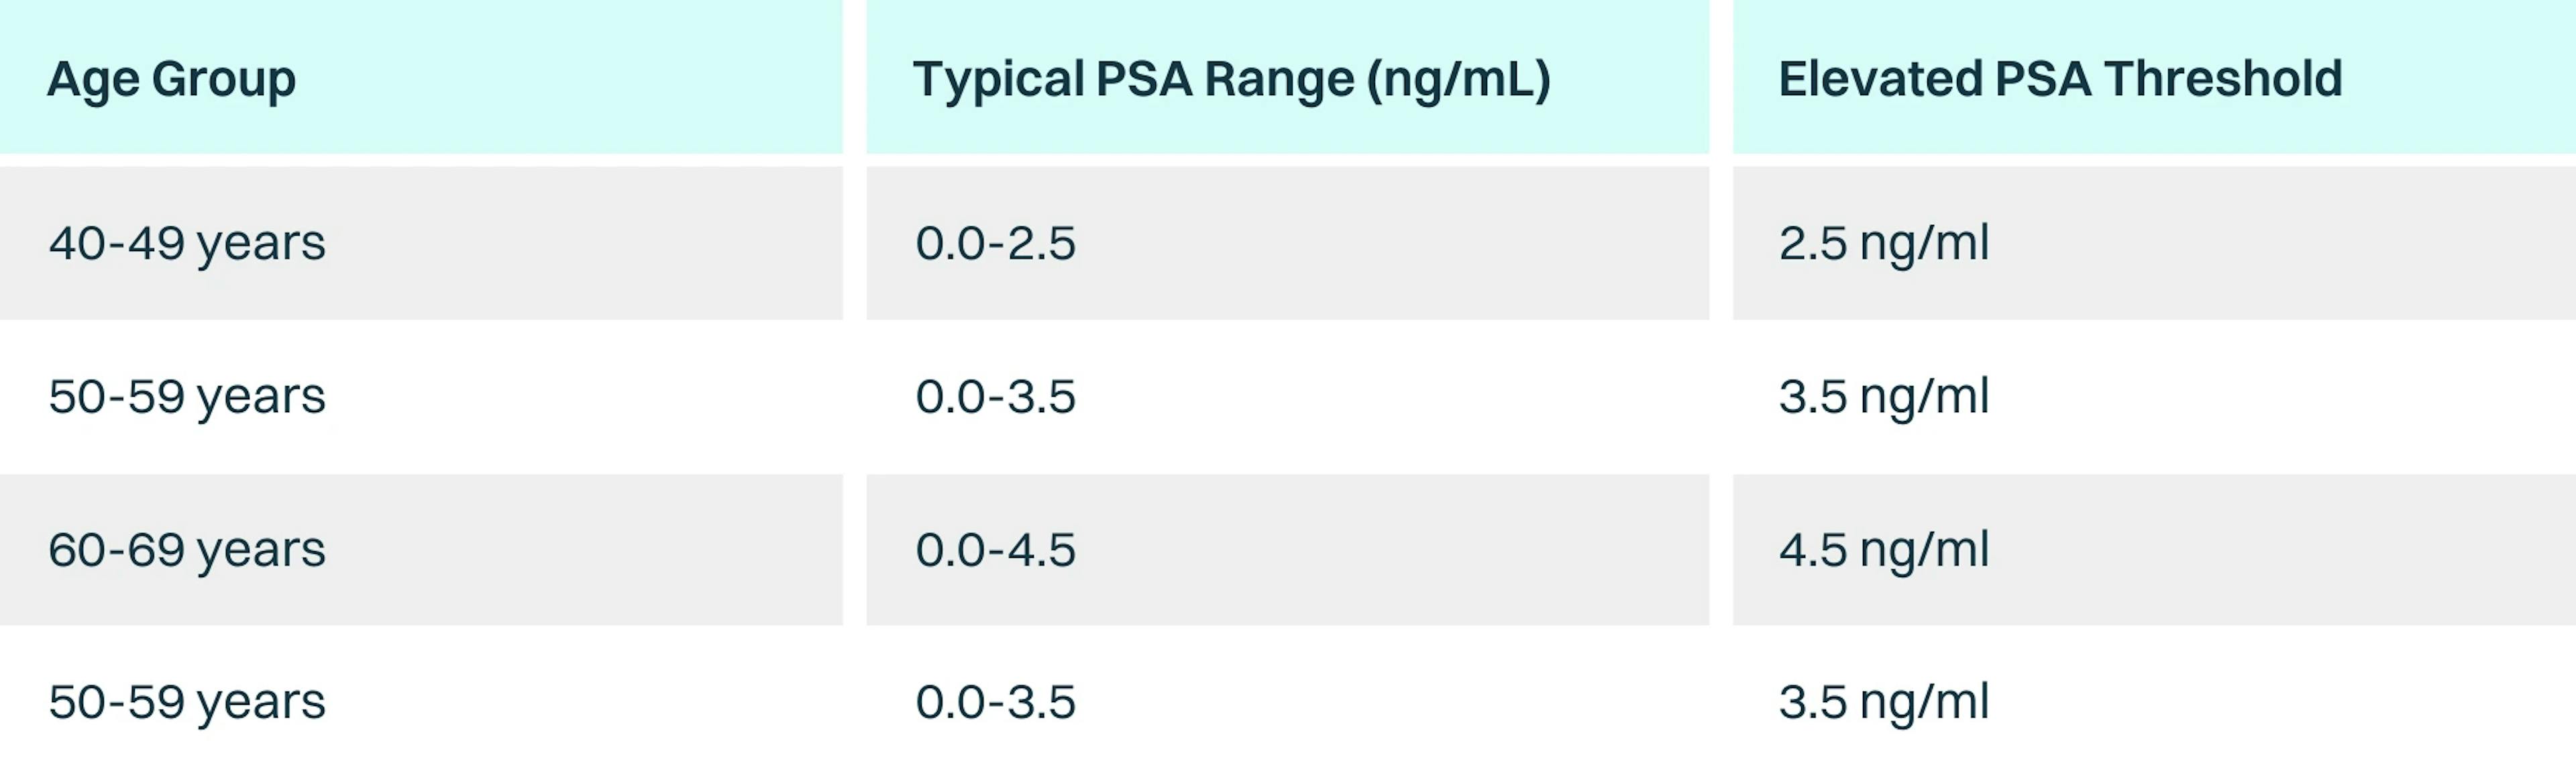Click the 4.5 ng/ml threshold cell
Screen dimensions: 2576x780
(1884, 550)
